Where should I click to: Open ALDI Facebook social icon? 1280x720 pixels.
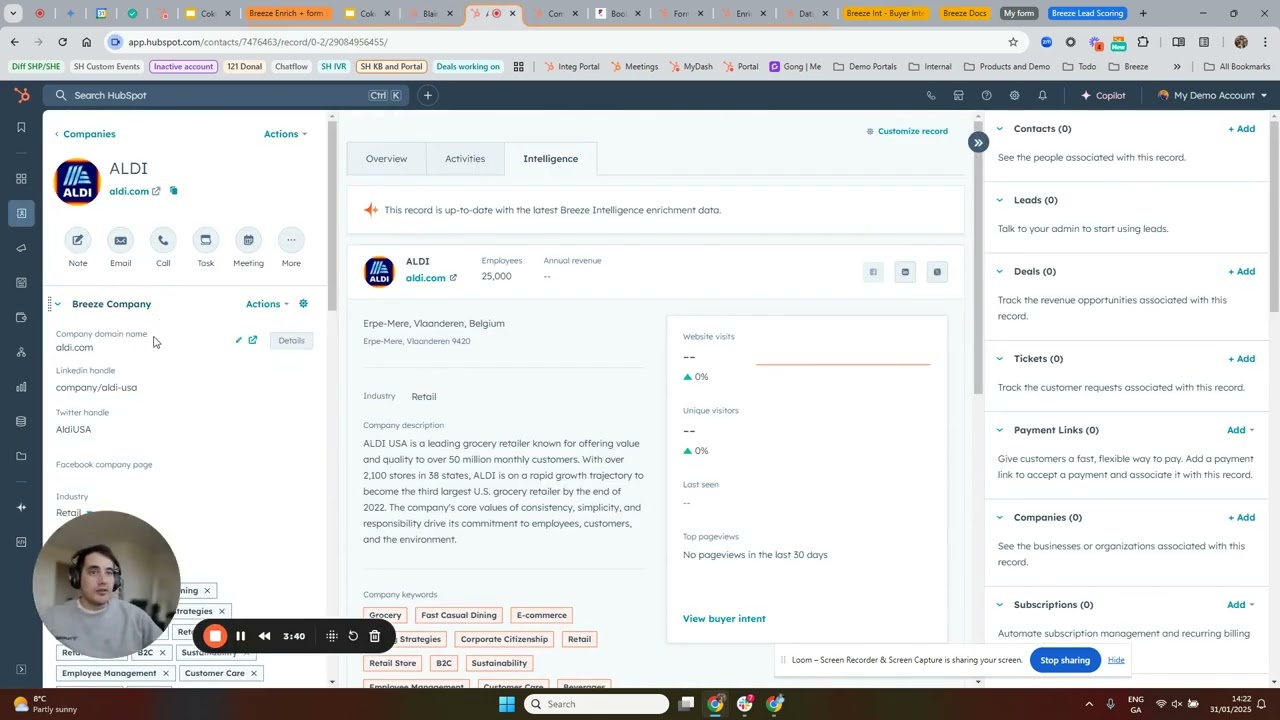(x=873, y=272)
